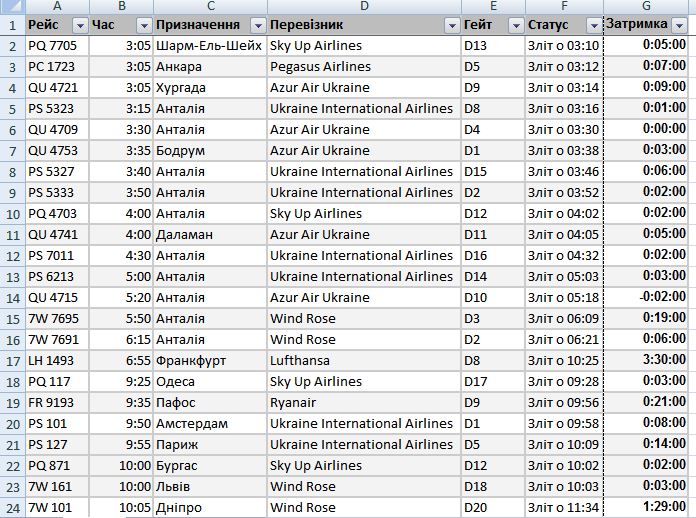Select row 17 by its row number
696x518 pixels.
click(x=12, y=361)
